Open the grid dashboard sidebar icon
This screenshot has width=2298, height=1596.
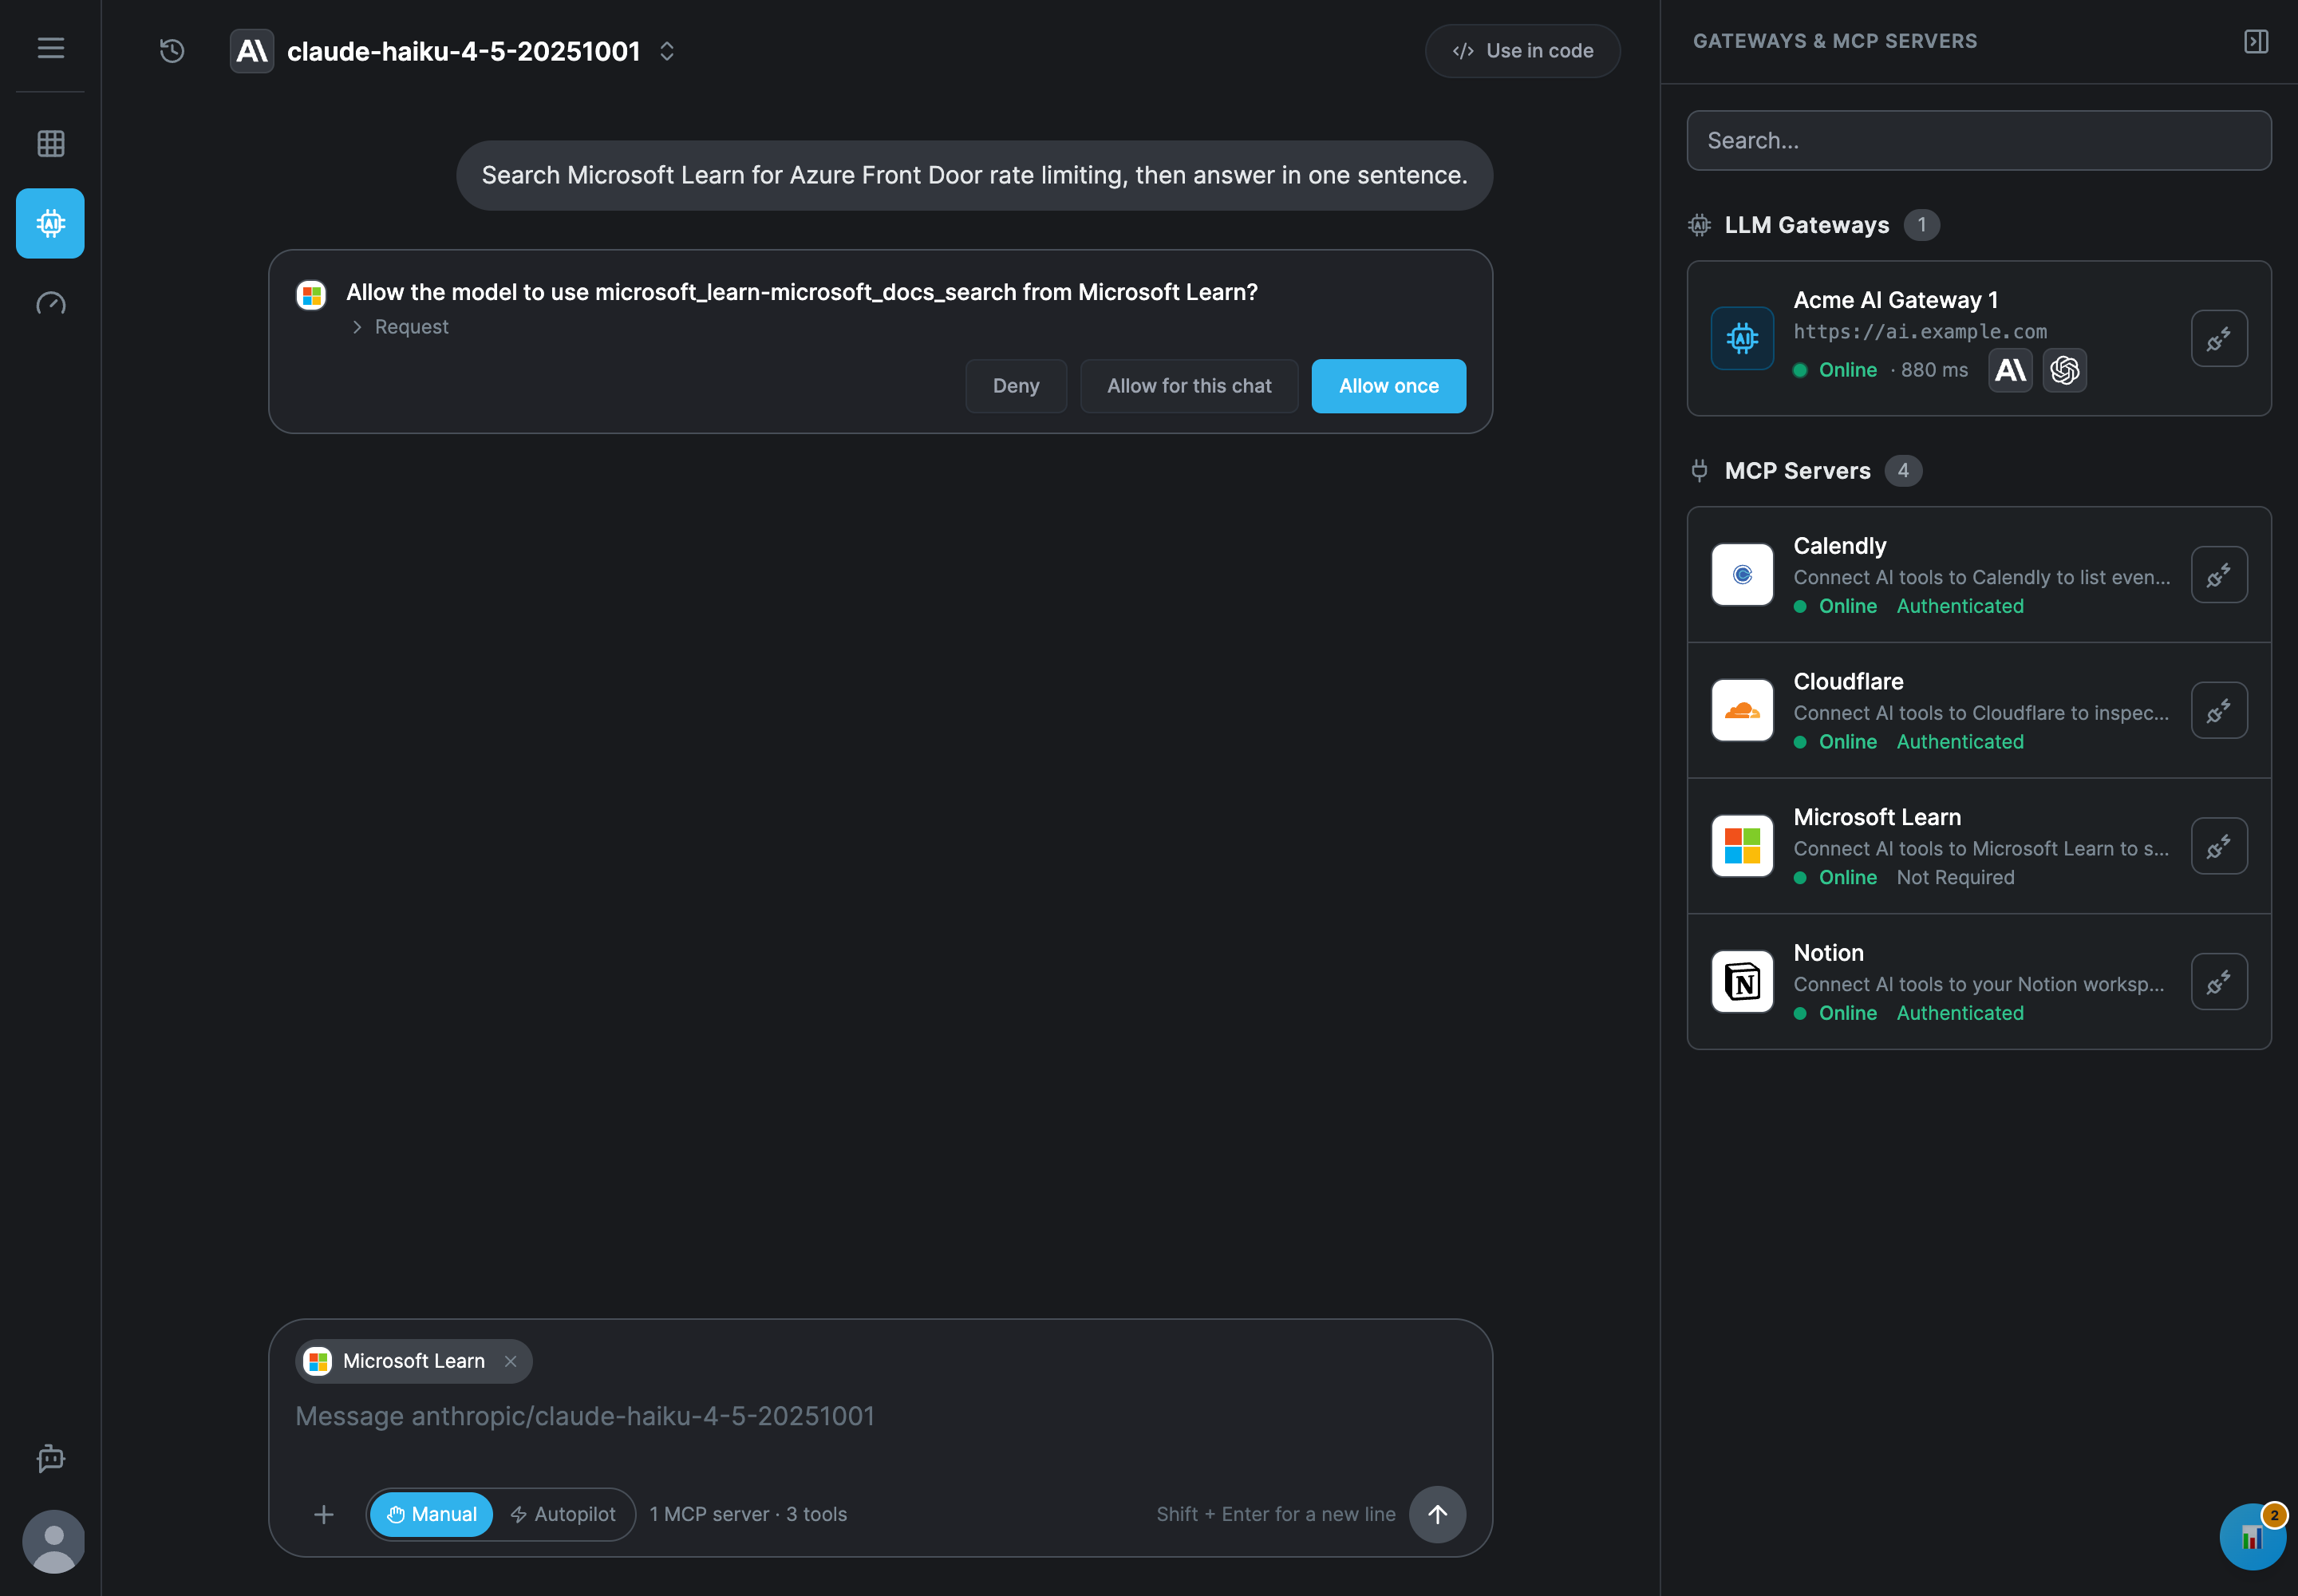(50, 143)
